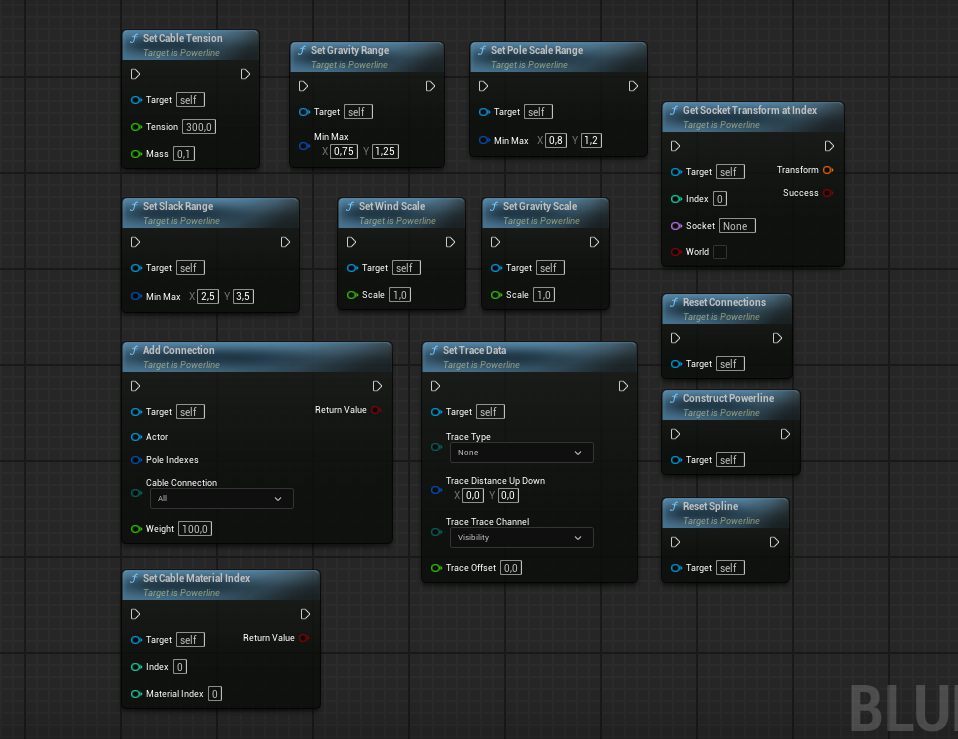
Task: Select the Success output pin on Get Socket Transform
Action: click(828, 193)
